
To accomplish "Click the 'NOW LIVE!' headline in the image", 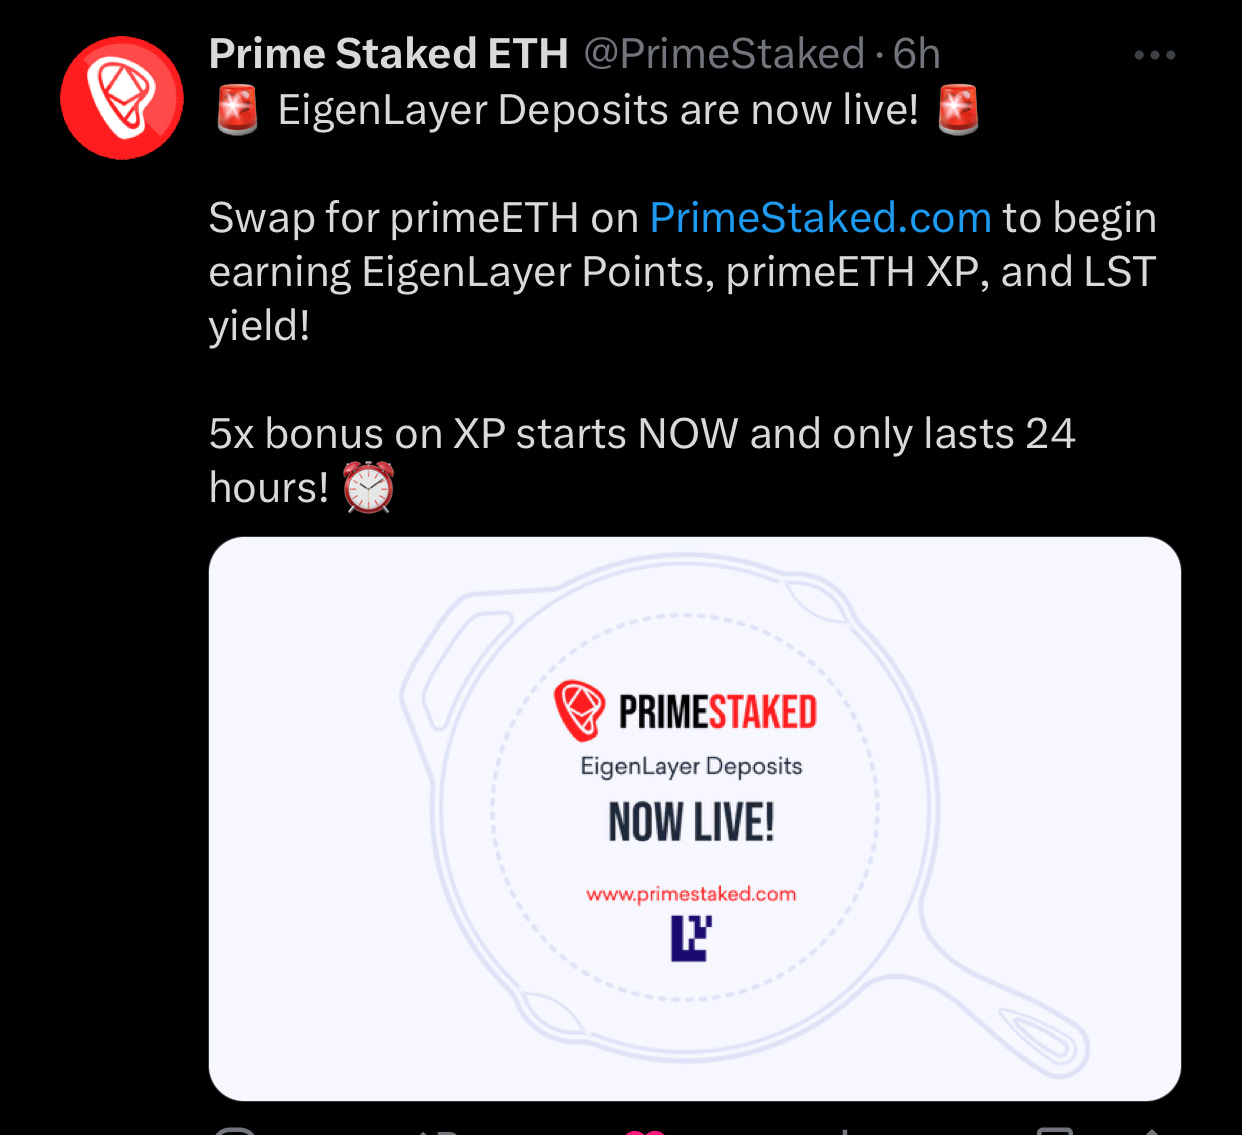I will pyautogui.click(x=691, y=823).
